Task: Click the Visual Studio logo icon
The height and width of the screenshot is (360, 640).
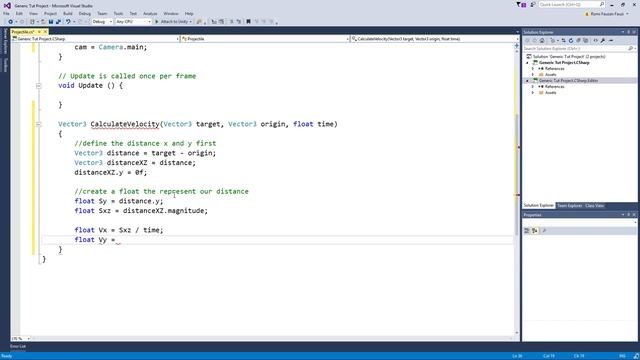Action: 7,5
